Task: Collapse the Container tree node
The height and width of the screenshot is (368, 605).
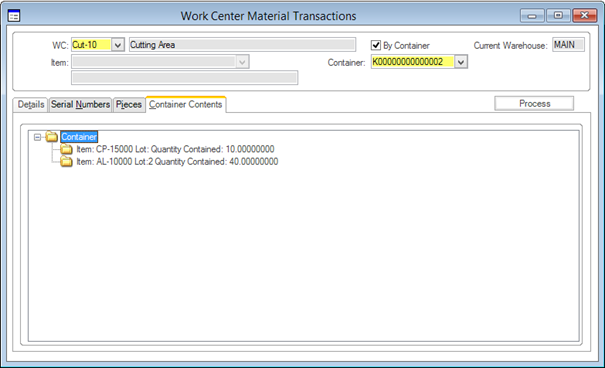Action: pyautogui.click(x=37, y=137)
